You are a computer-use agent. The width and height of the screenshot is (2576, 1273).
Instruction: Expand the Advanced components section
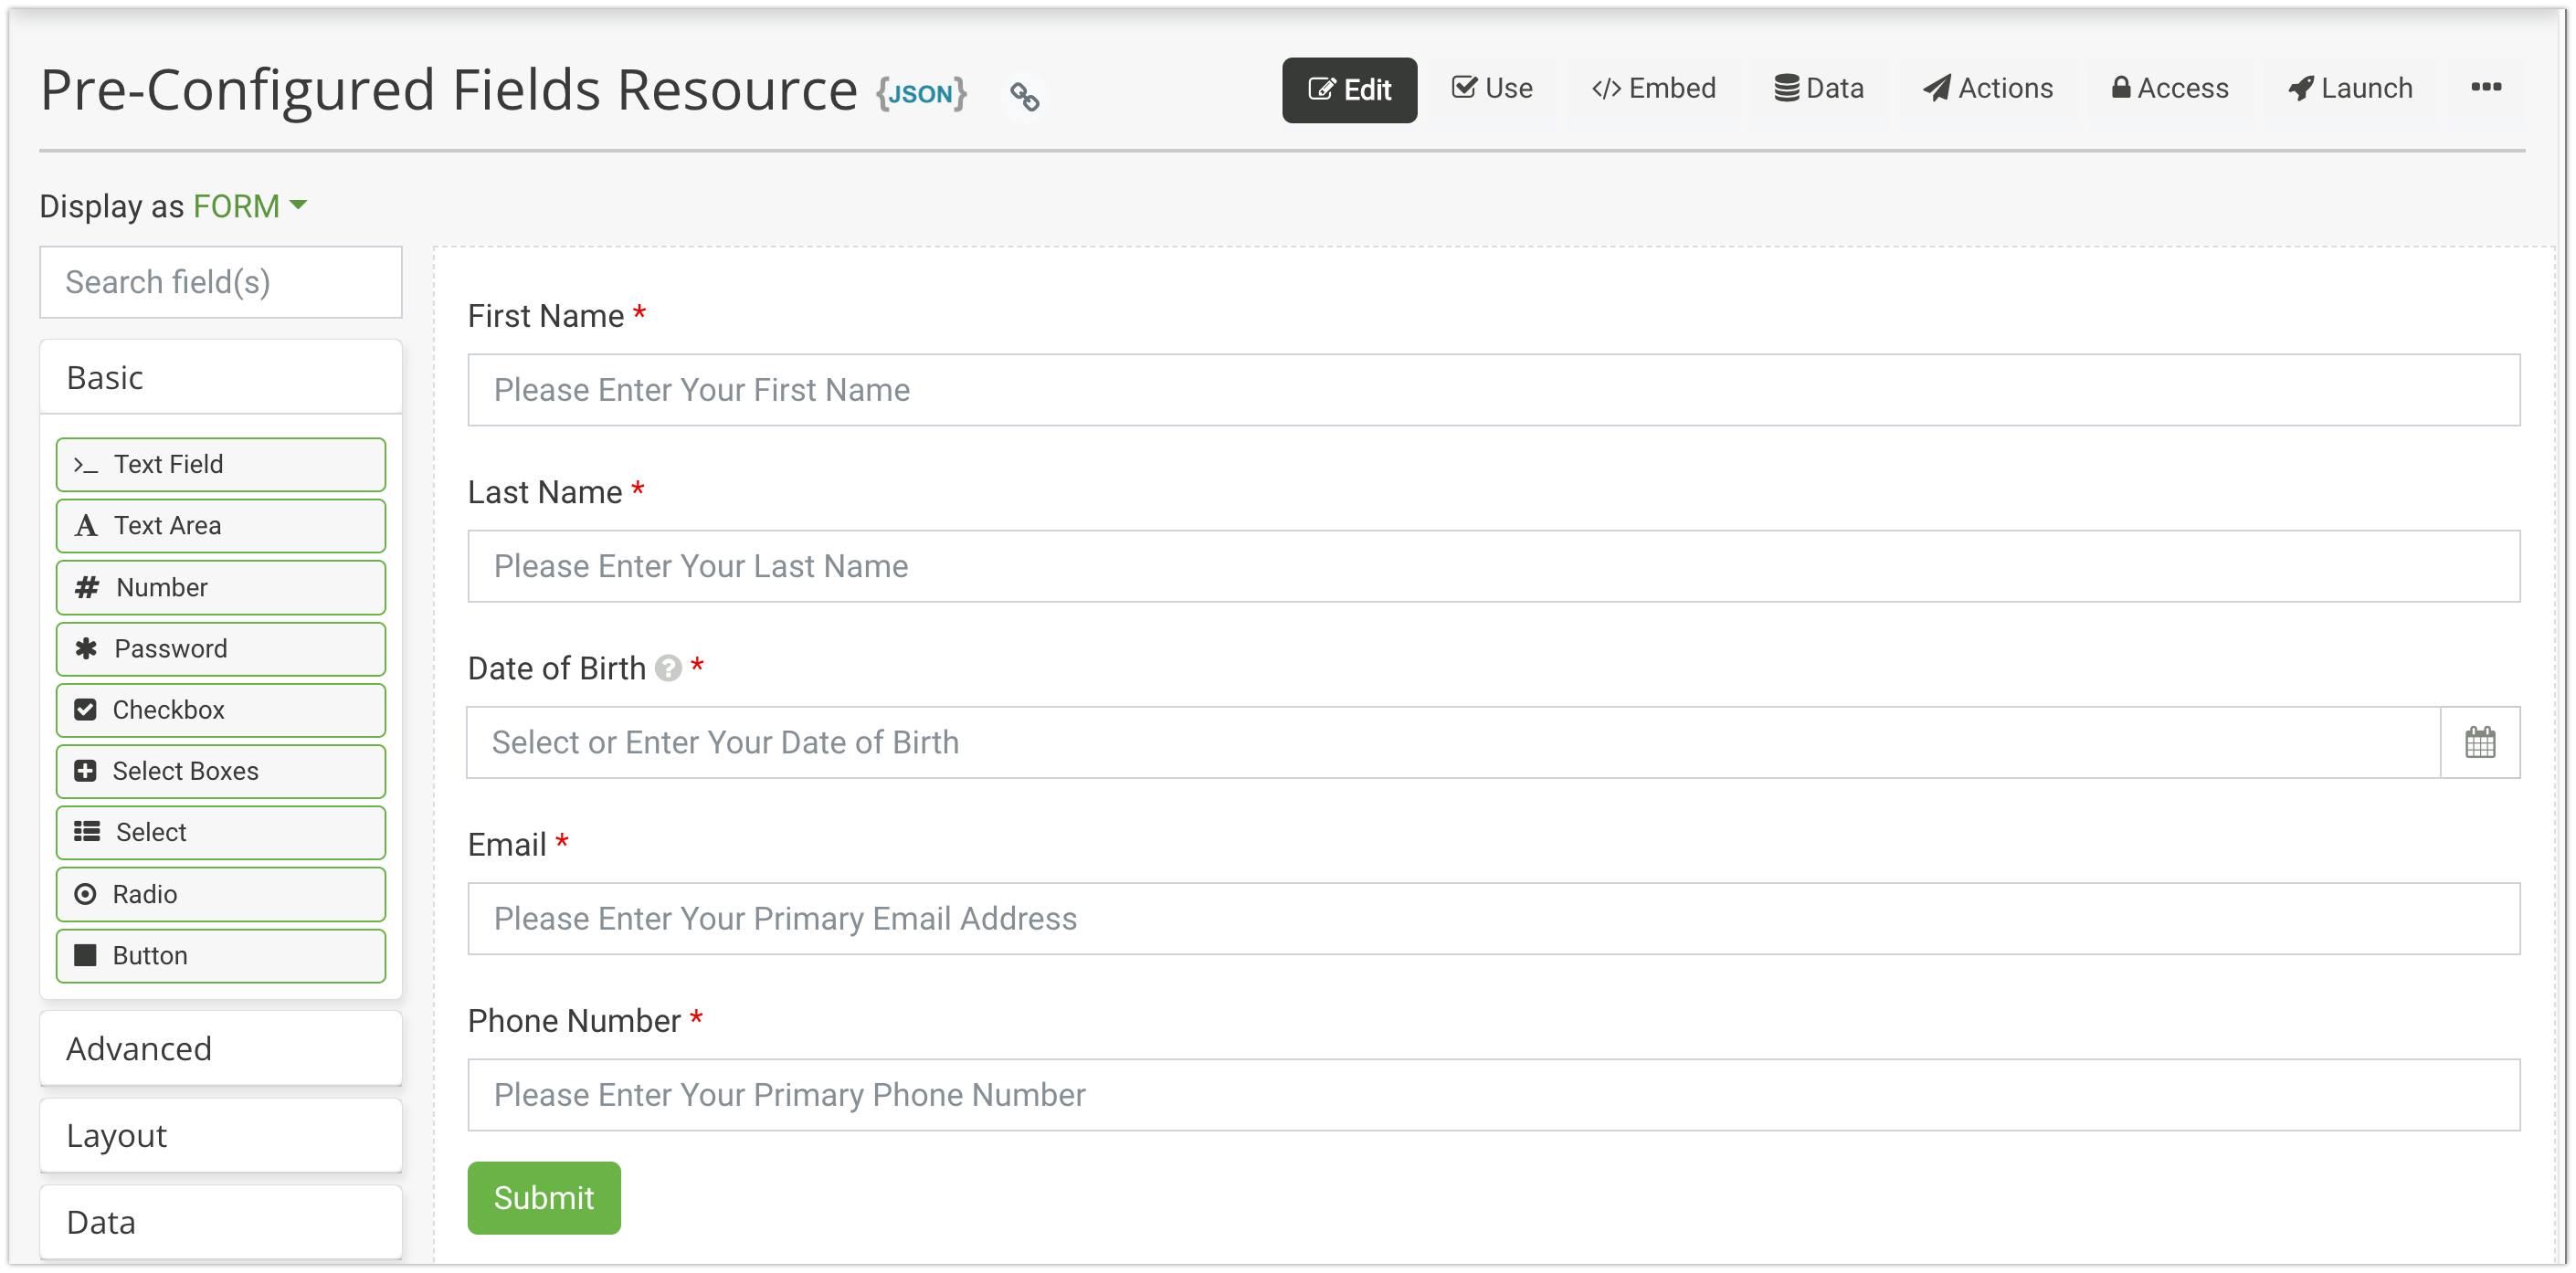[221, 1048]
